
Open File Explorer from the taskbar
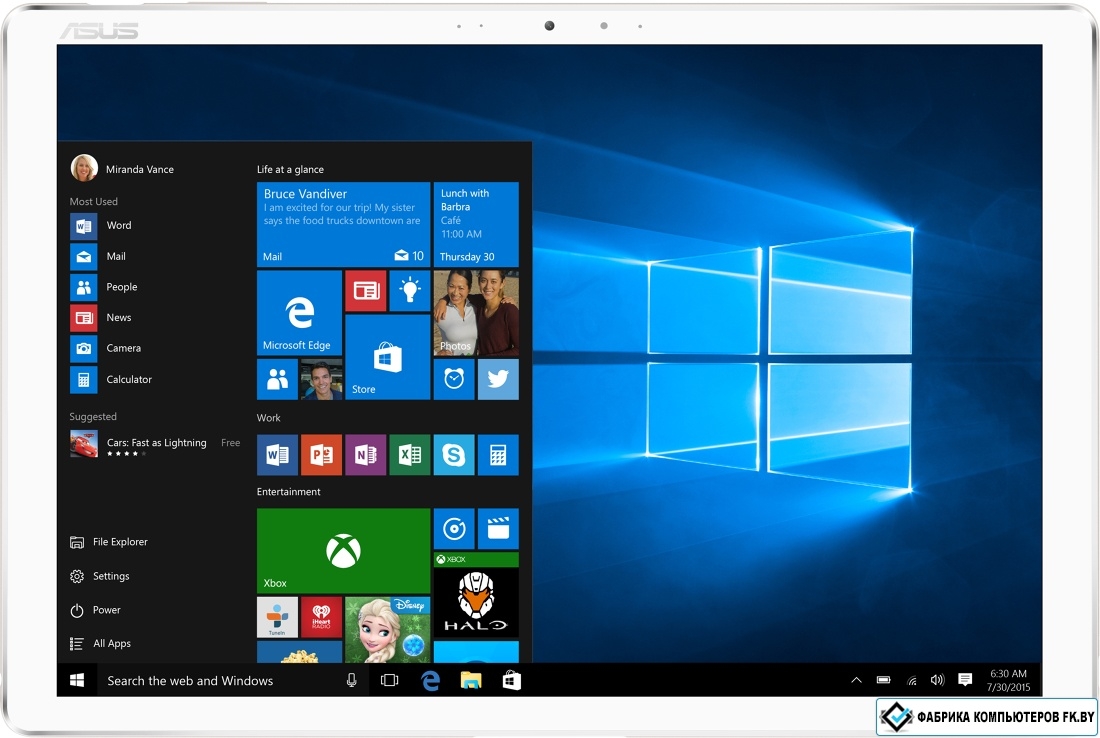tap(471, 680)
